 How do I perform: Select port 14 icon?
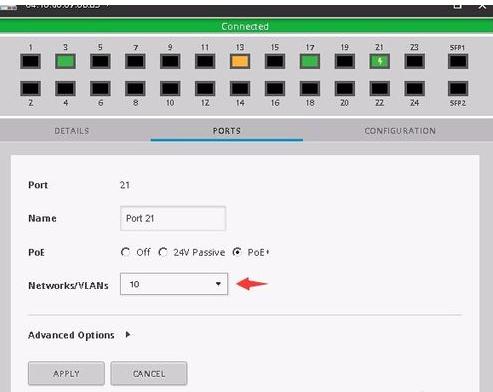240,89
